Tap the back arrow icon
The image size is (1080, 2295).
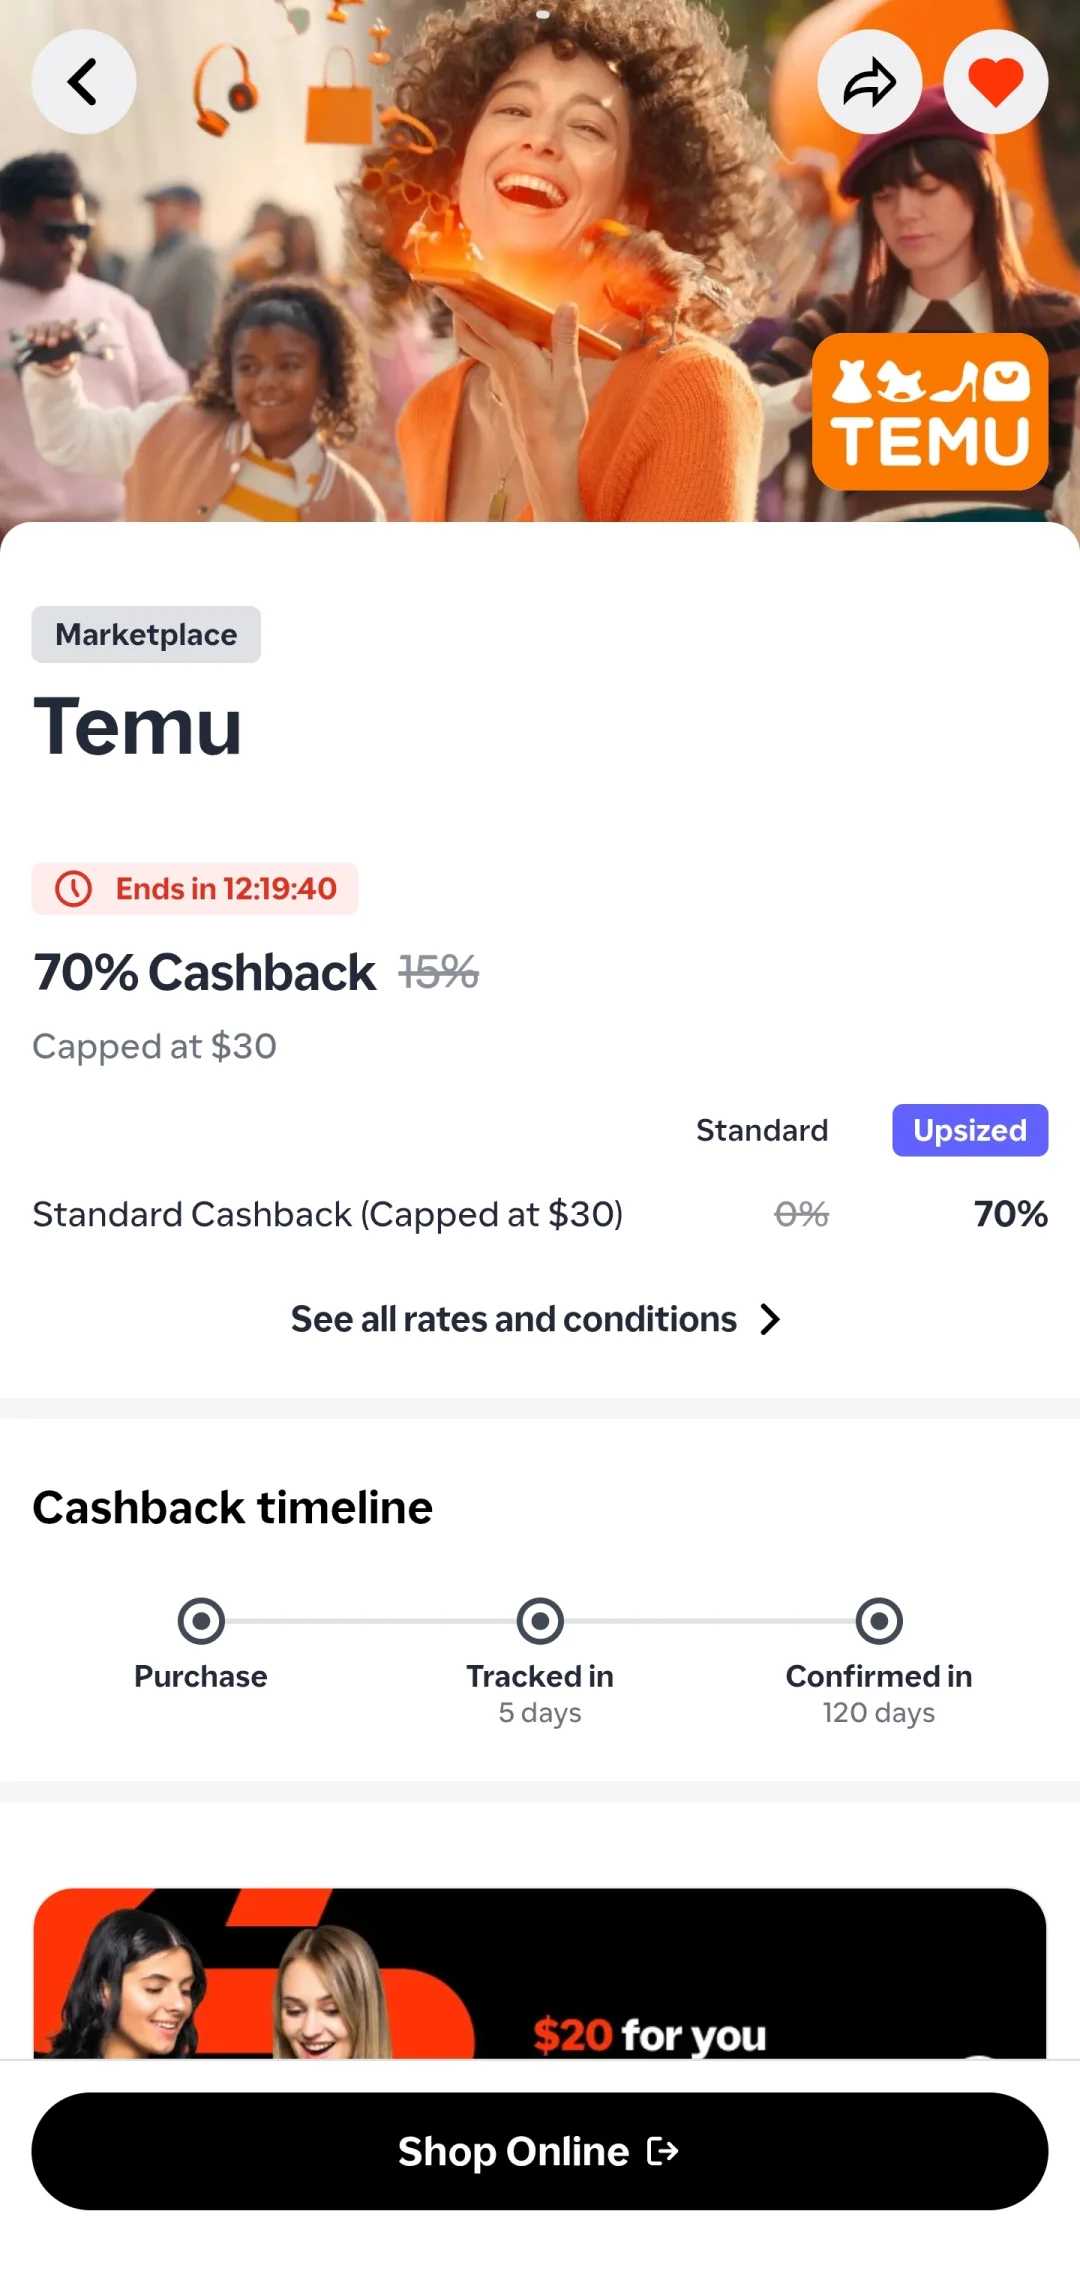(84, 82)
